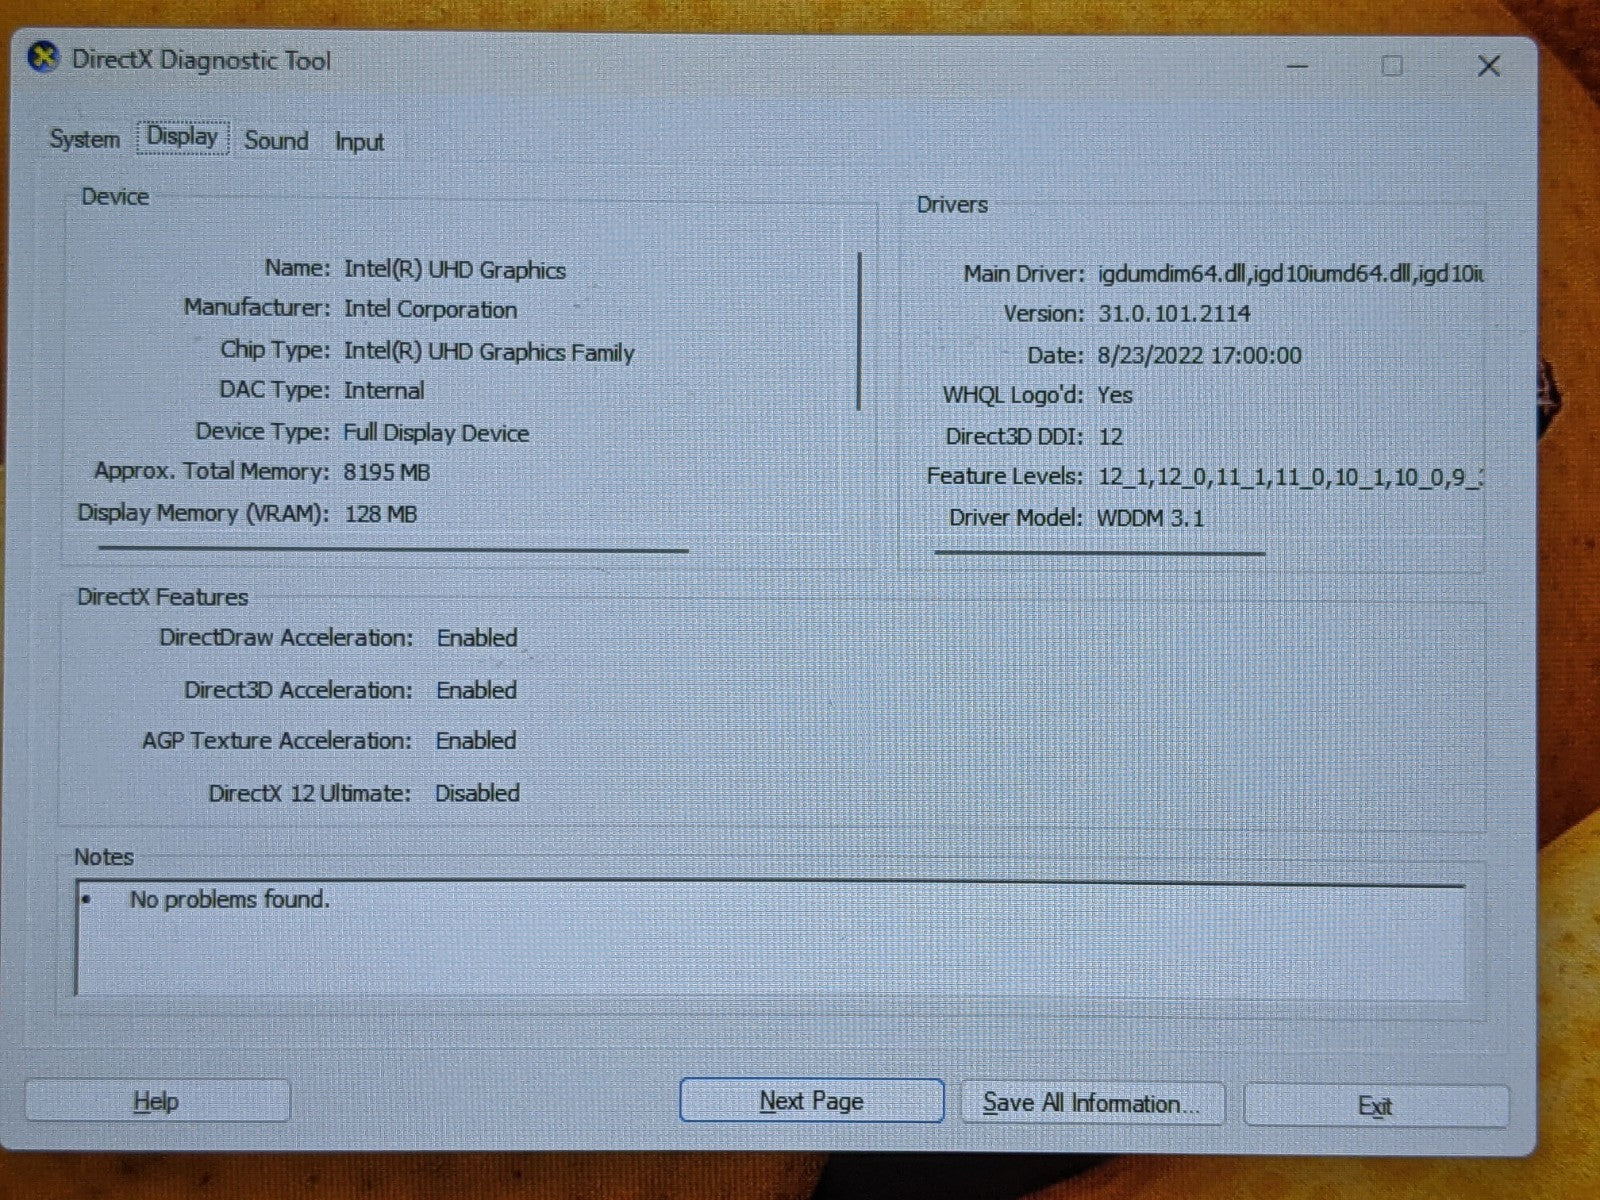Viewport: 1600px width, 1200px height.
Task: Select the Display tab
Action: [x=182, y=137]
